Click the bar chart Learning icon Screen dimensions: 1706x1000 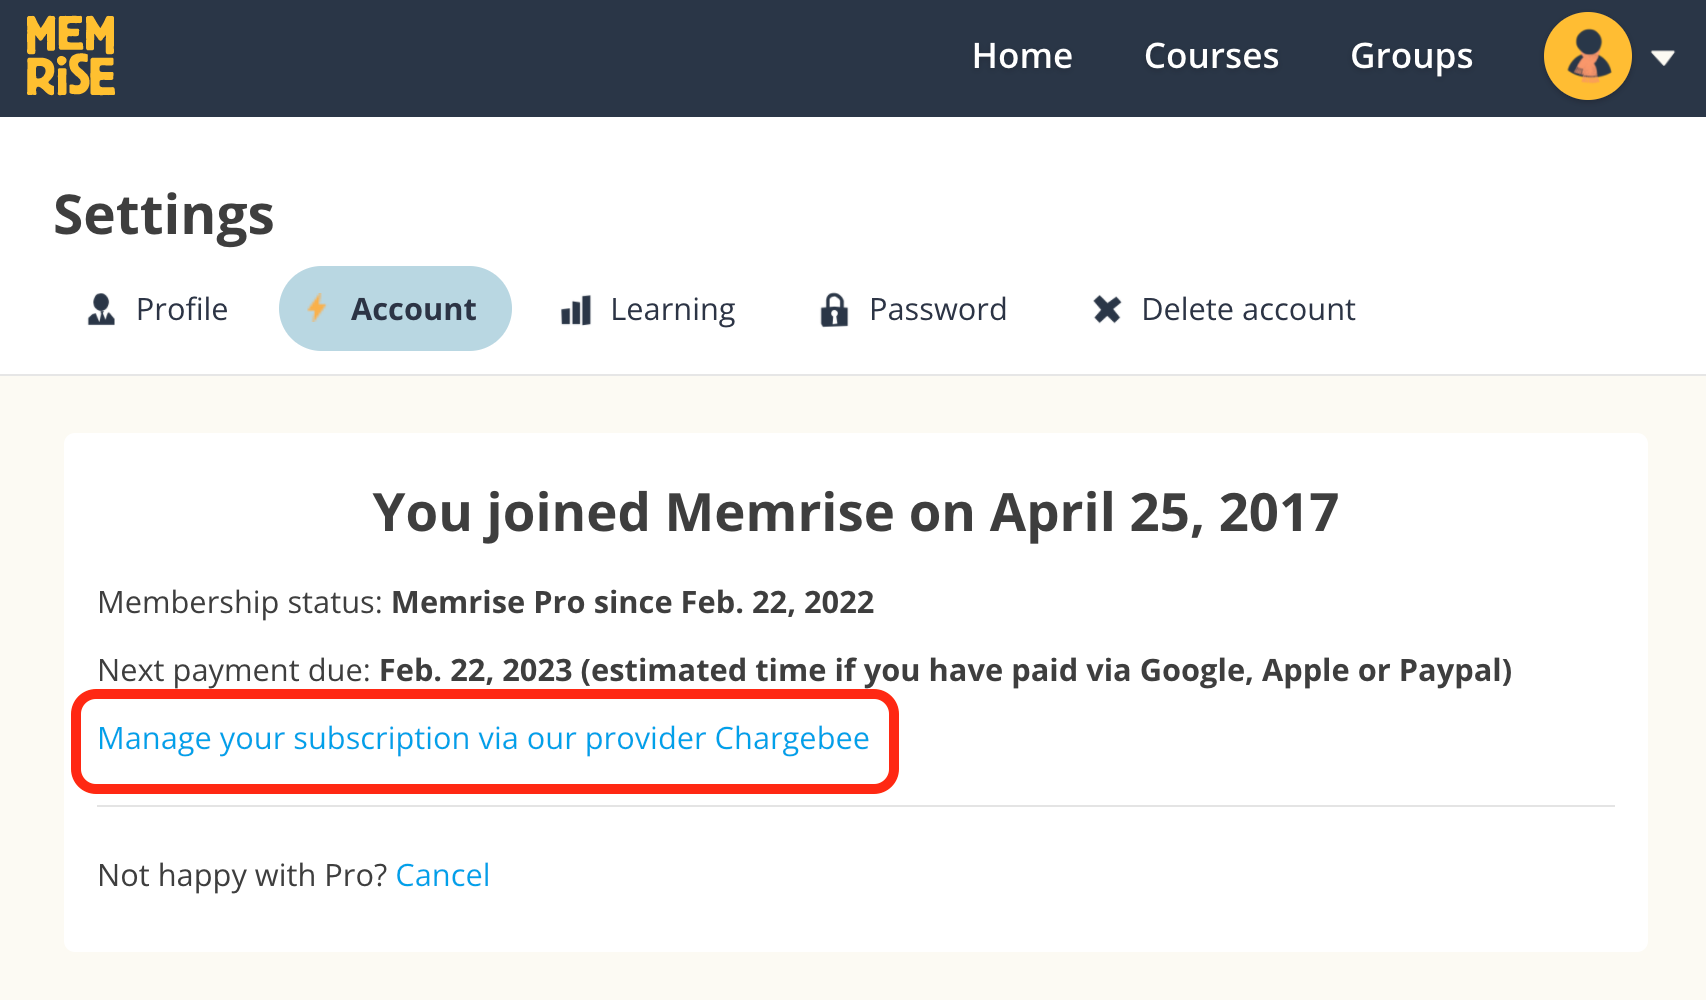click(x=576, y=310)
